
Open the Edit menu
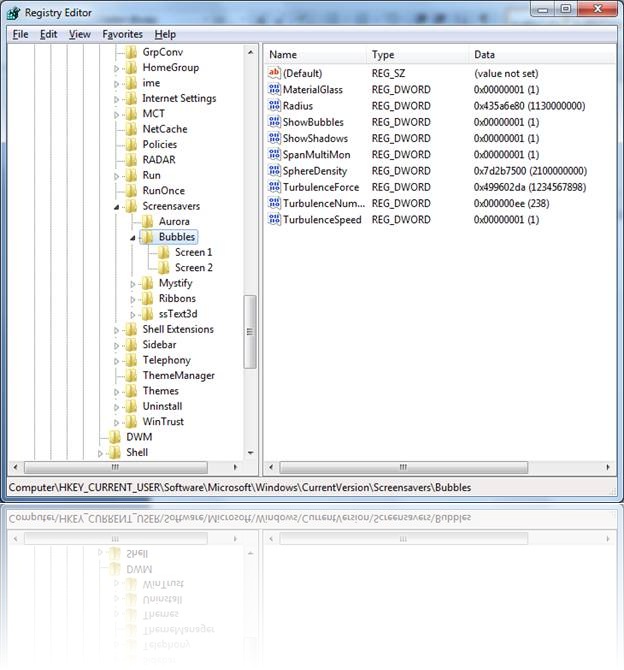[48, 34]
